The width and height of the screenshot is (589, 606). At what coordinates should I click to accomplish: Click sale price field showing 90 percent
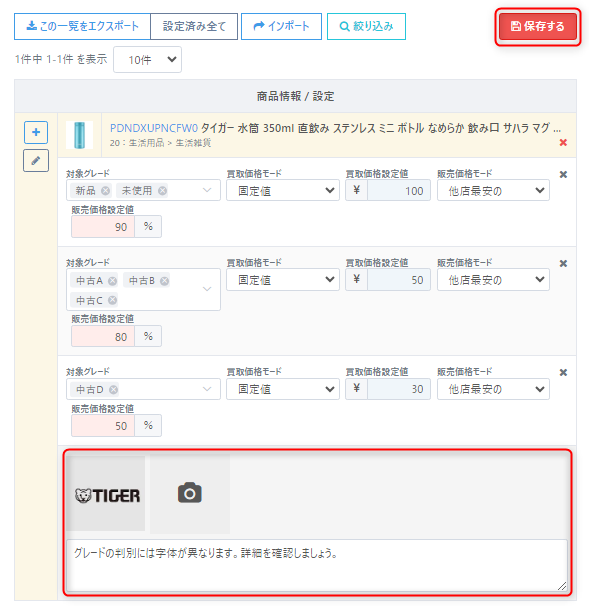point(103,227)
